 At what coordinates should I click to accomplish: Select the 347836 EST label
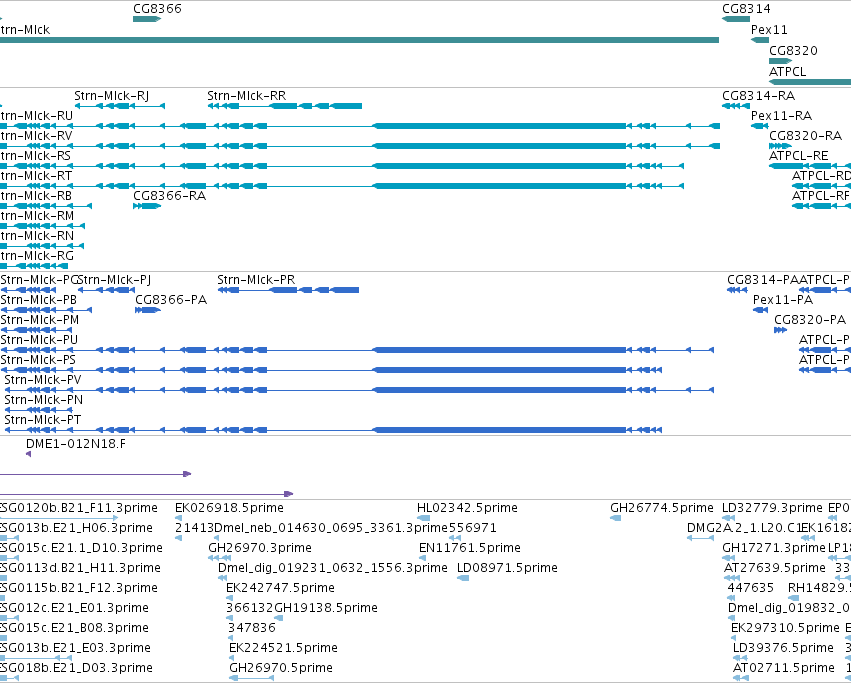click(252, 628)
